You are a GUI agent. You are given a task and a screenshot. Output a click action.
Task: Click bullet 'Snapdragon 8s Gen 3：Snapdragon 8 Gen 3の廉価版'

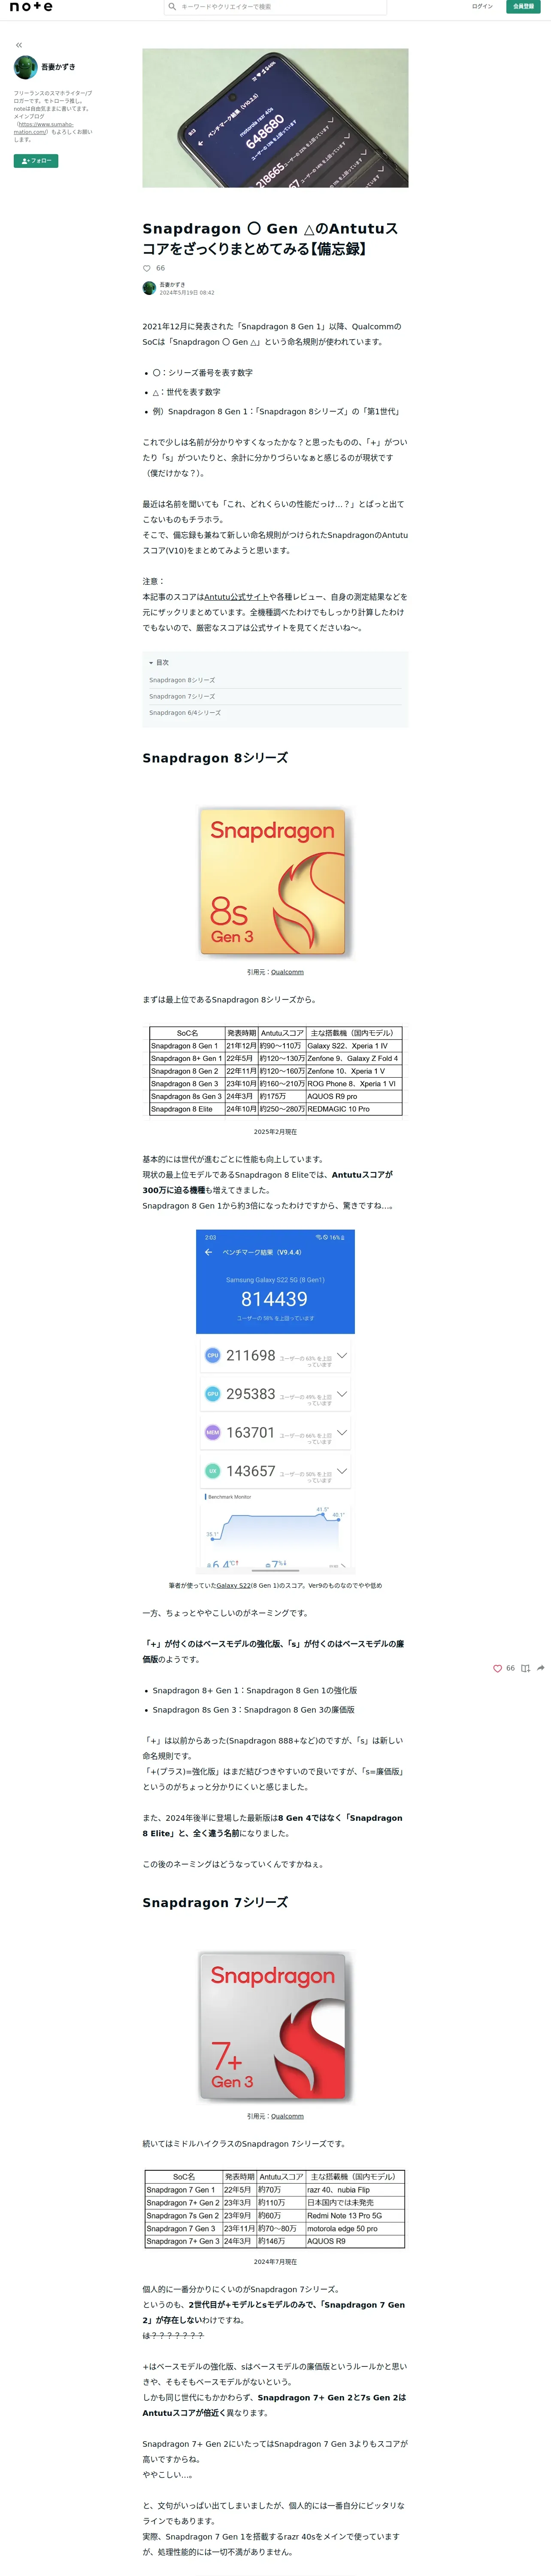pos(253,1710)
